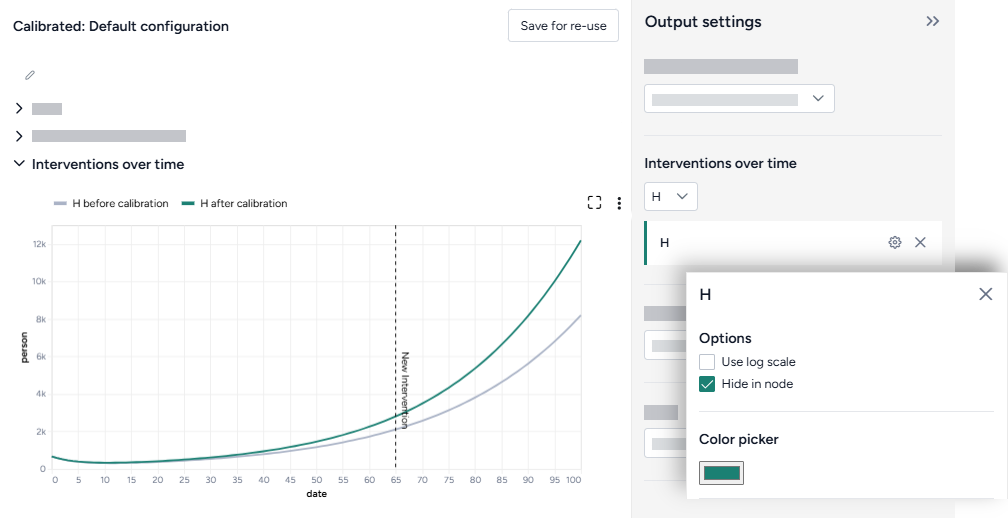Screen dimensions: 1008x518
Task: Uncheck the Hide in node option
Action: click(x=707, y=384)
